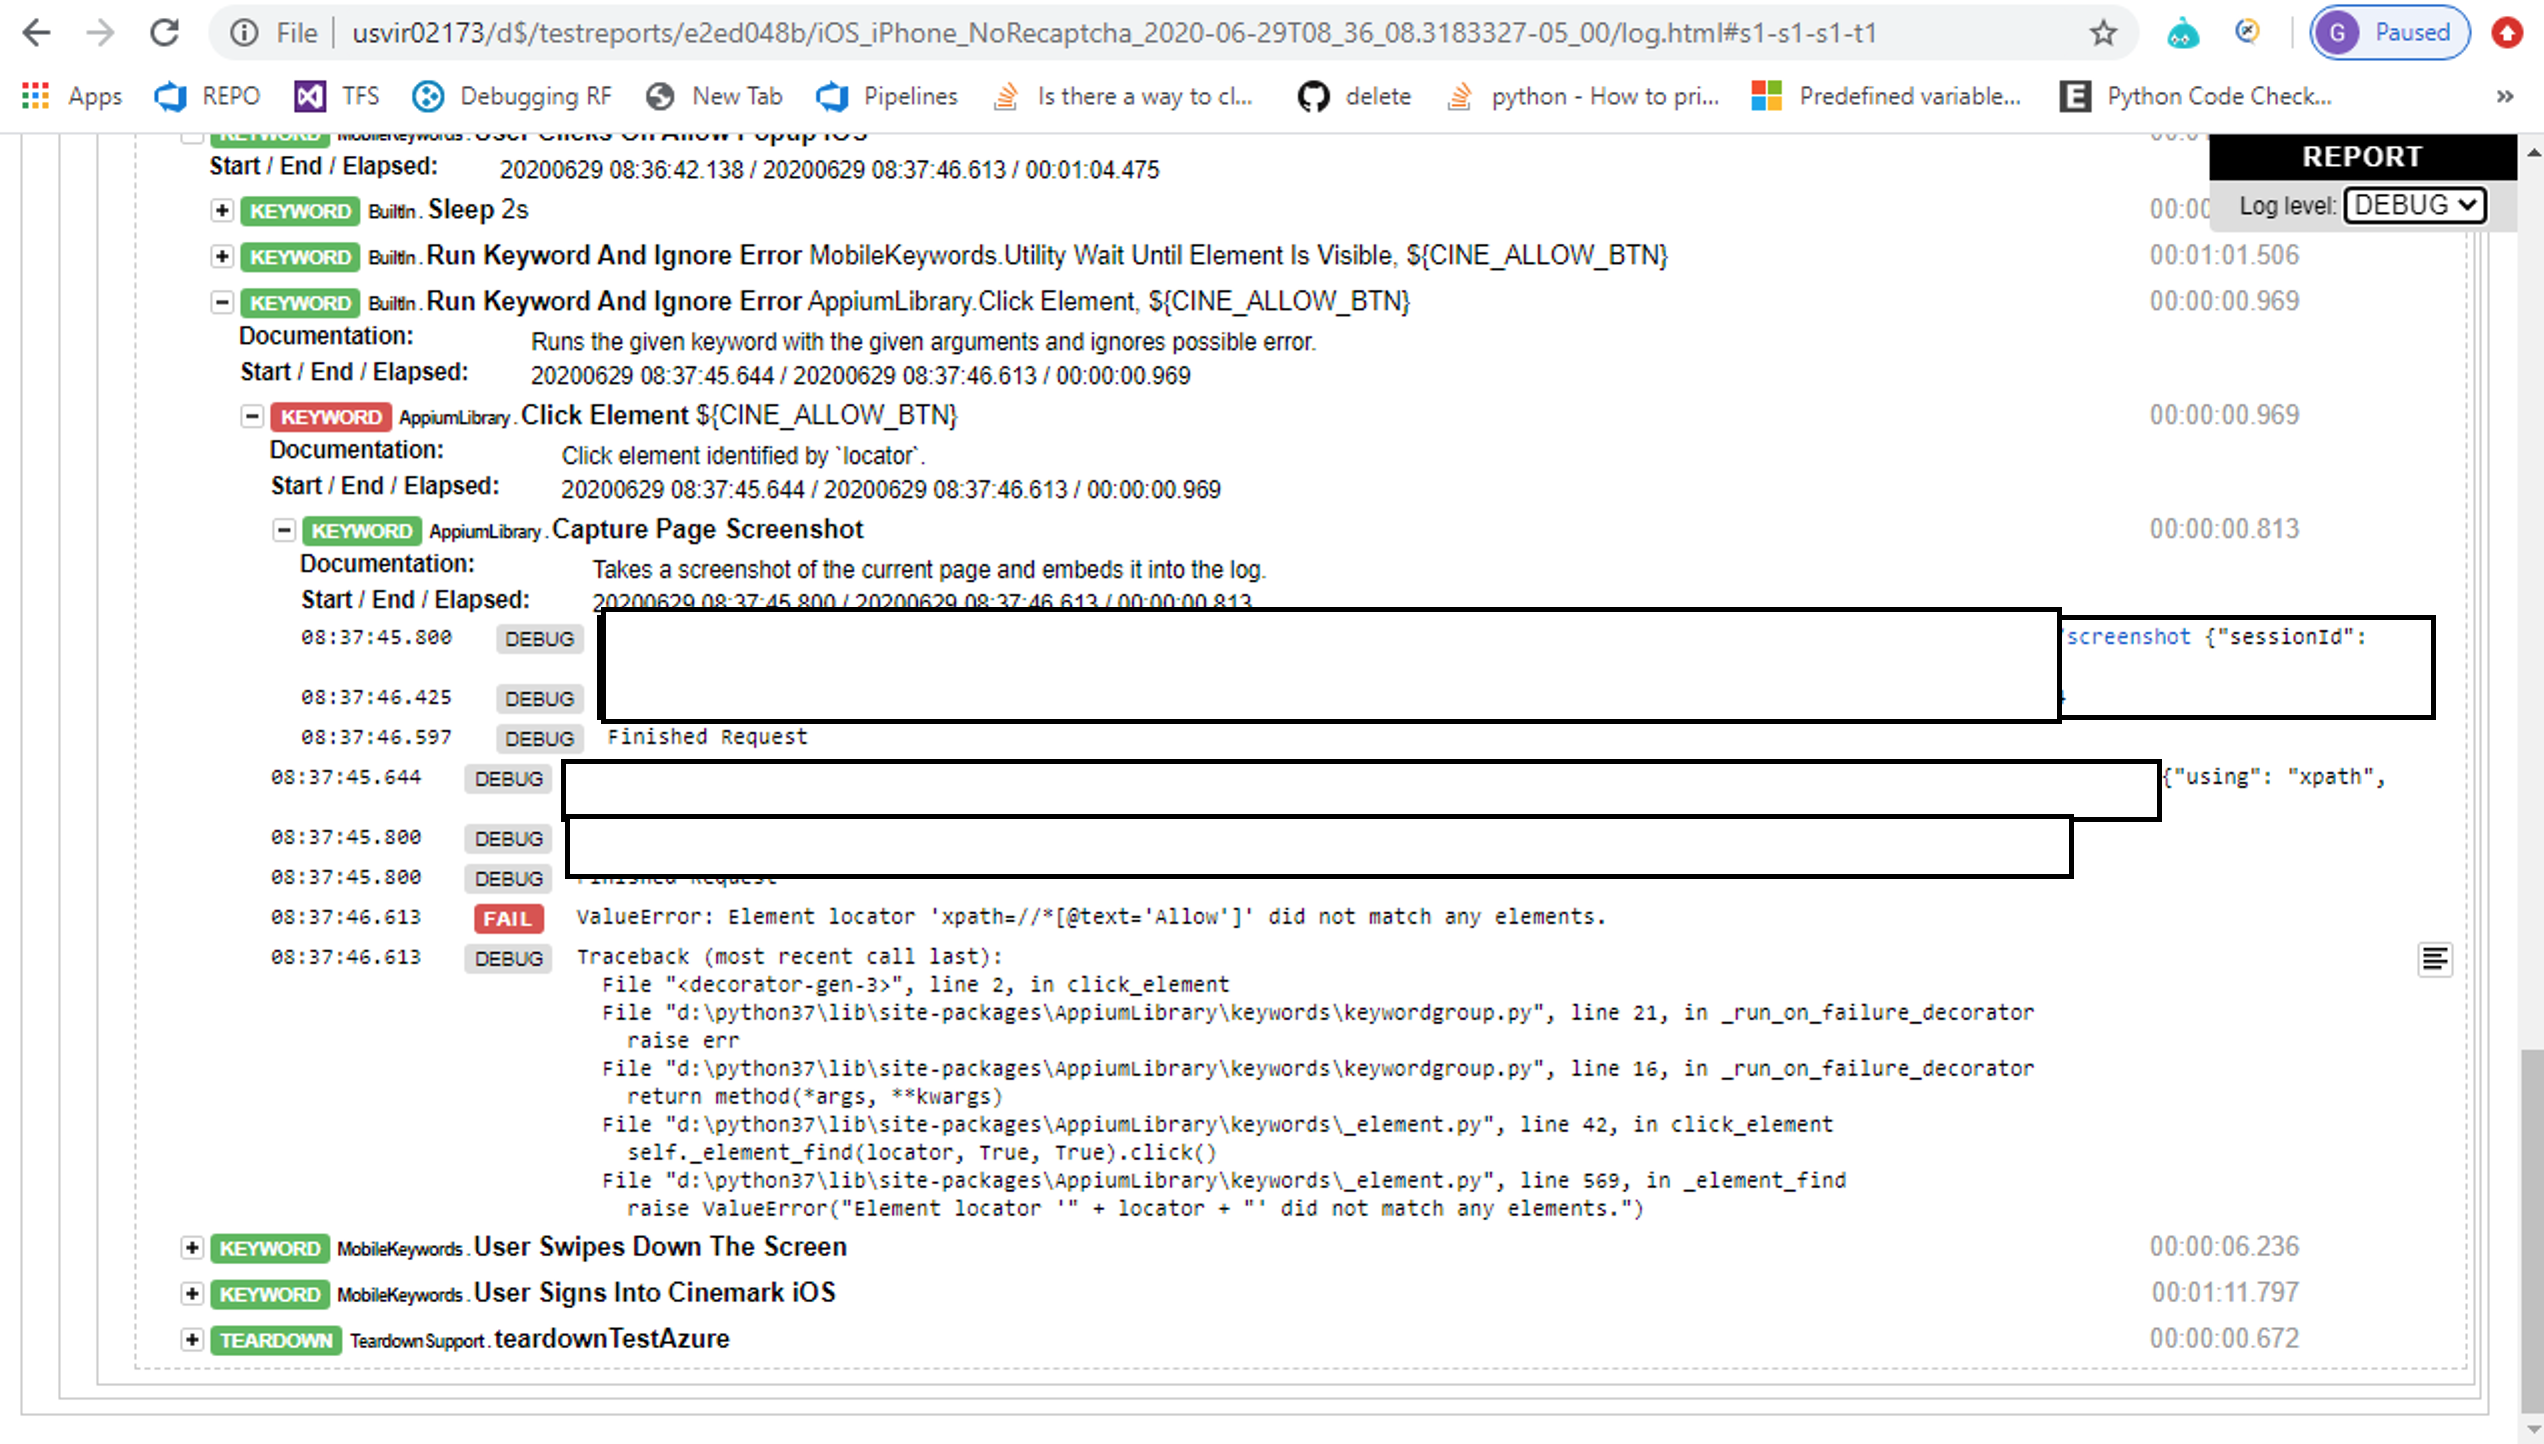Viewport: 2544px width, 1444px height.
Task: Bookmark this page using the star icon
Action: click(2102, 32)
